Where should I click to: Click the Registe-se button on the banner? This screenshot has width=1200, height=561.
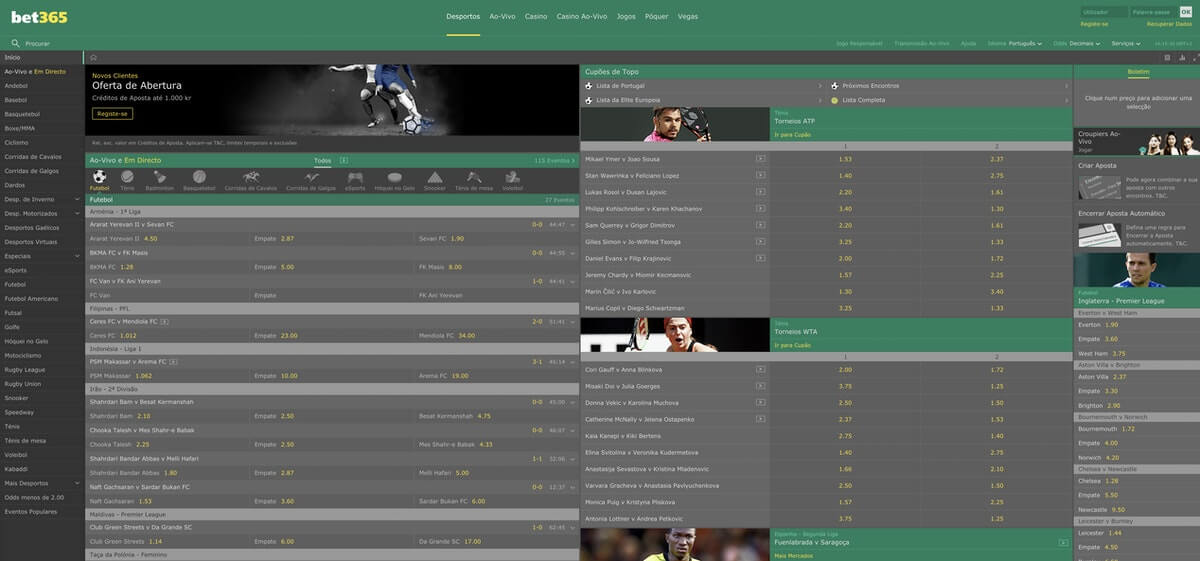112,114
